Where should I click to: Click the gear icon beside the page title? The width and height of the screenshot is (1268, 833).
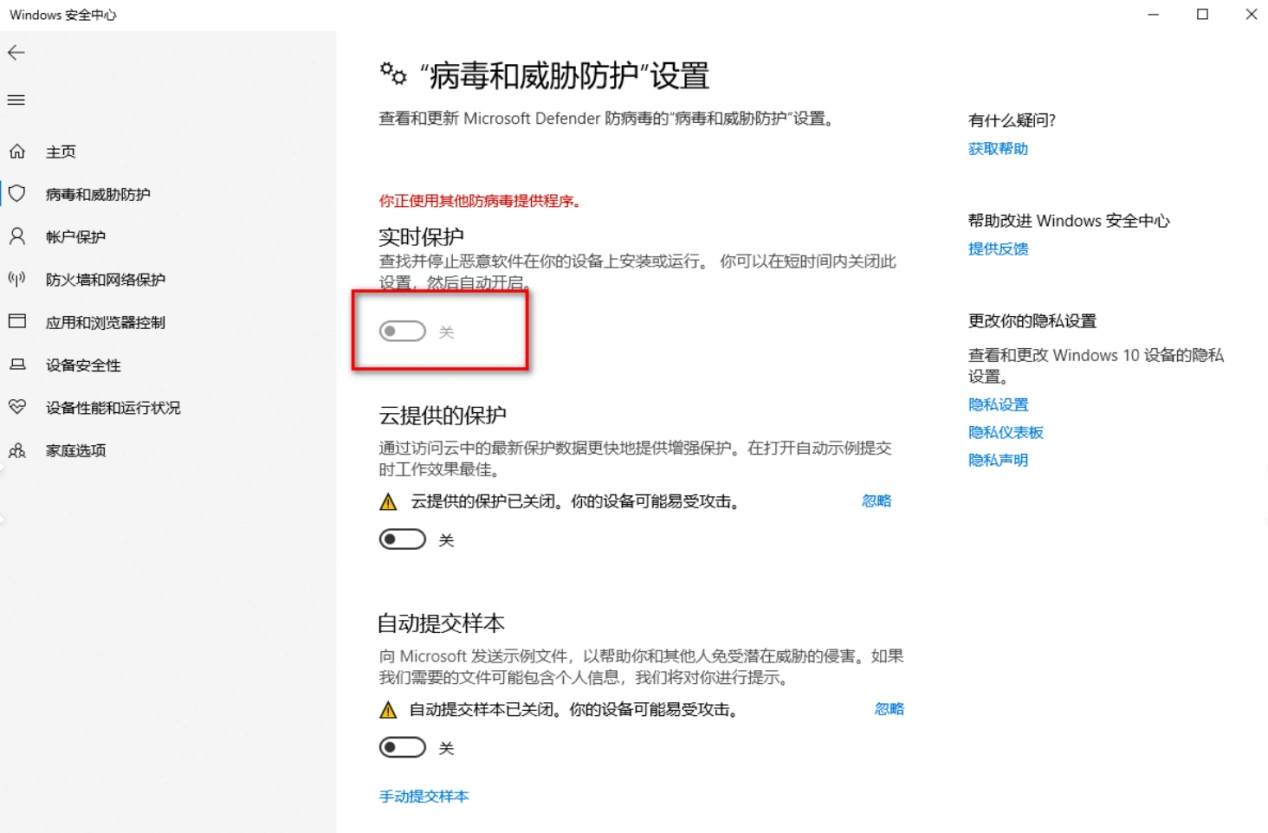(x=390, y=73)
